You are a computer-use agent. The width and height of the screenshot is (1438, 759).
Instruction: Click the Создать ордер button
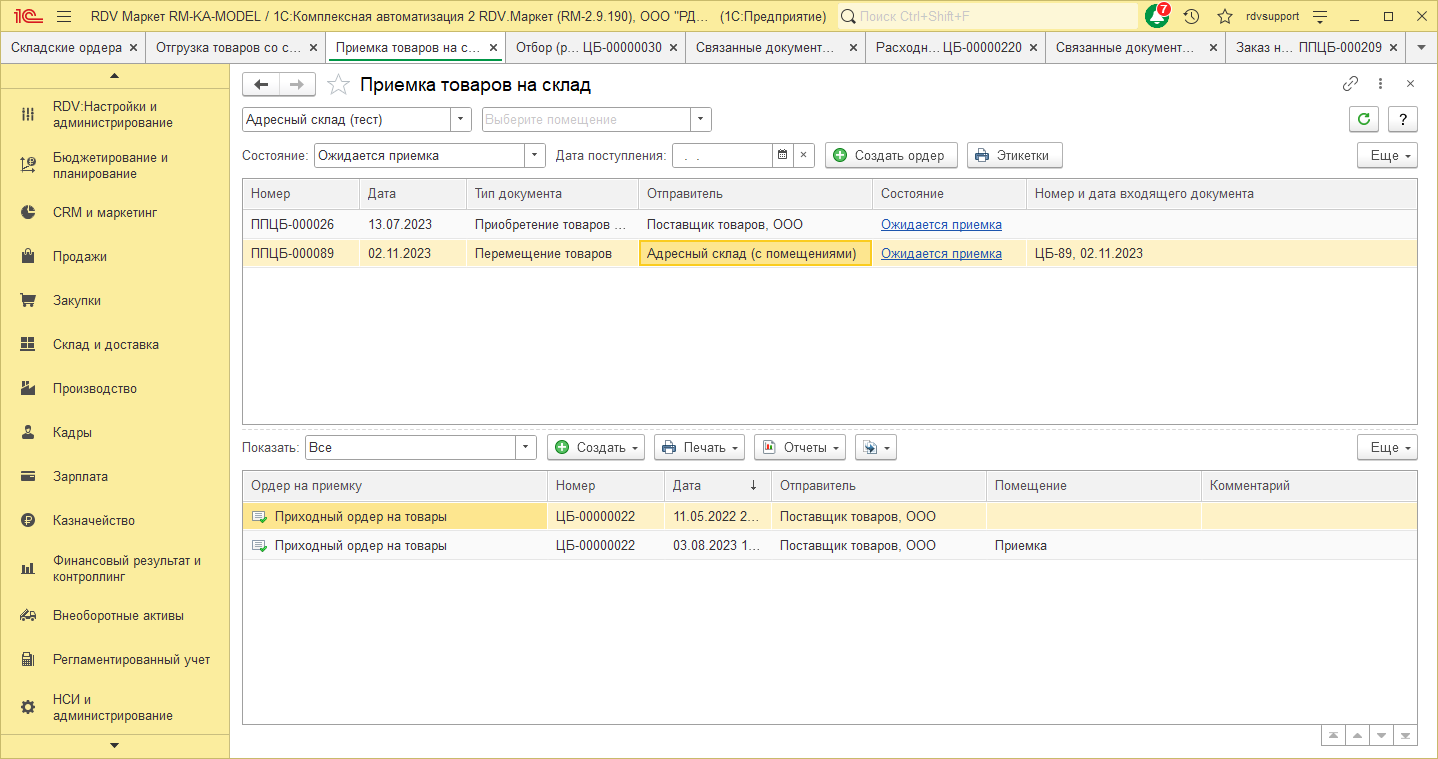tap(890, 155)
